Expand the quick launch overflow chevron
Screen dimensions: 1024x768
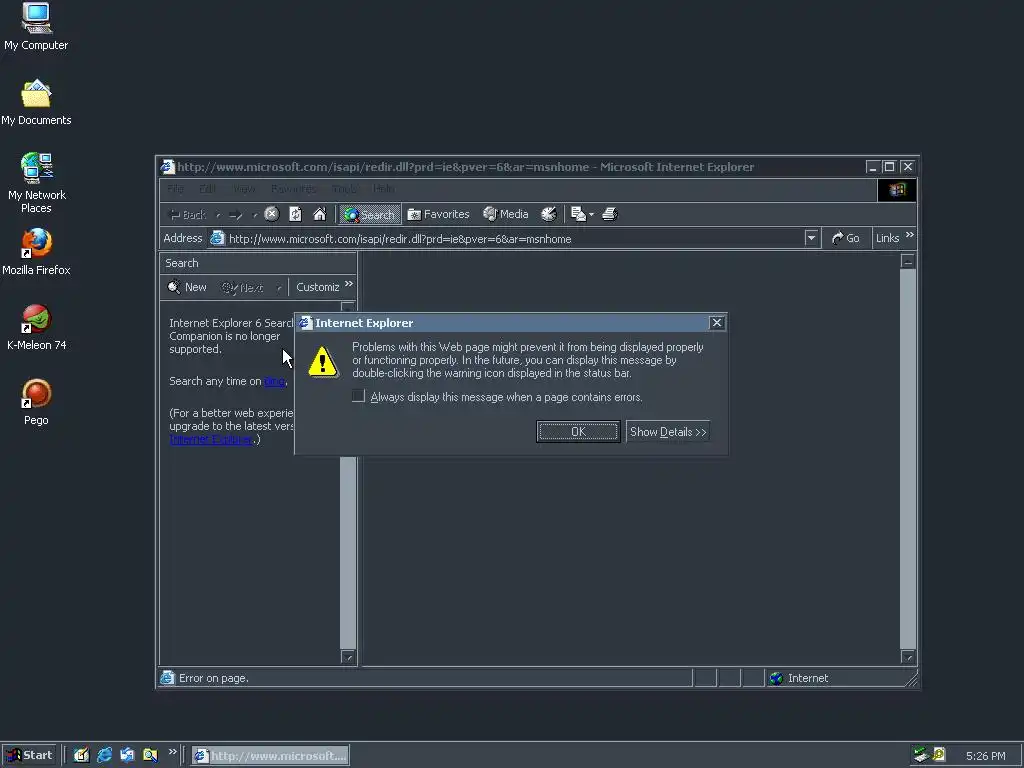[x=172, y=752]
